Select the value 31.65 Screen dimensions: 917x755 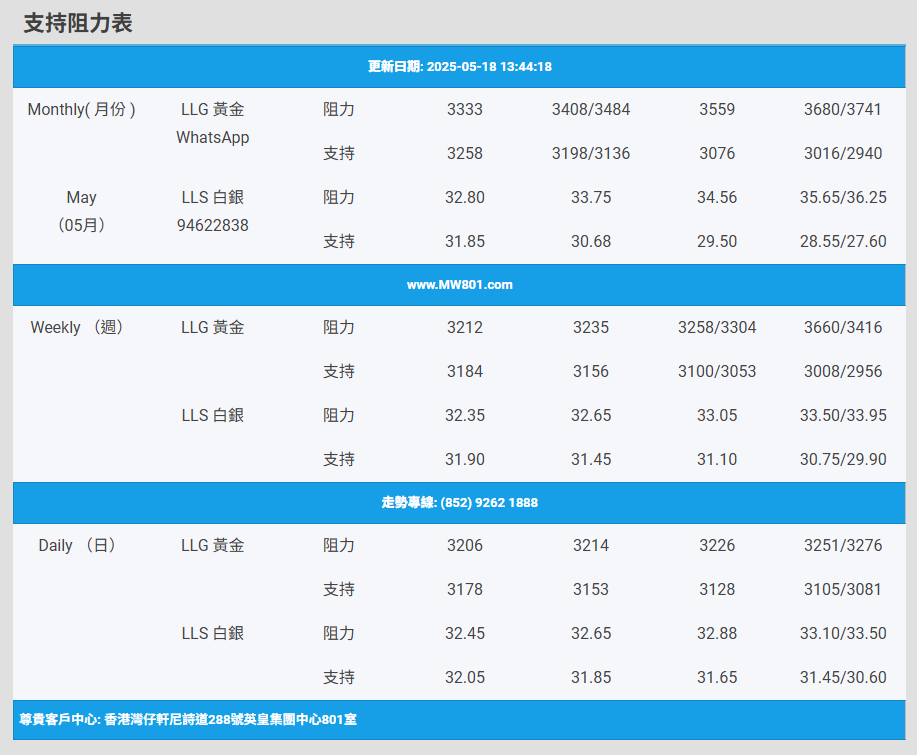click(x=717, y=678)
